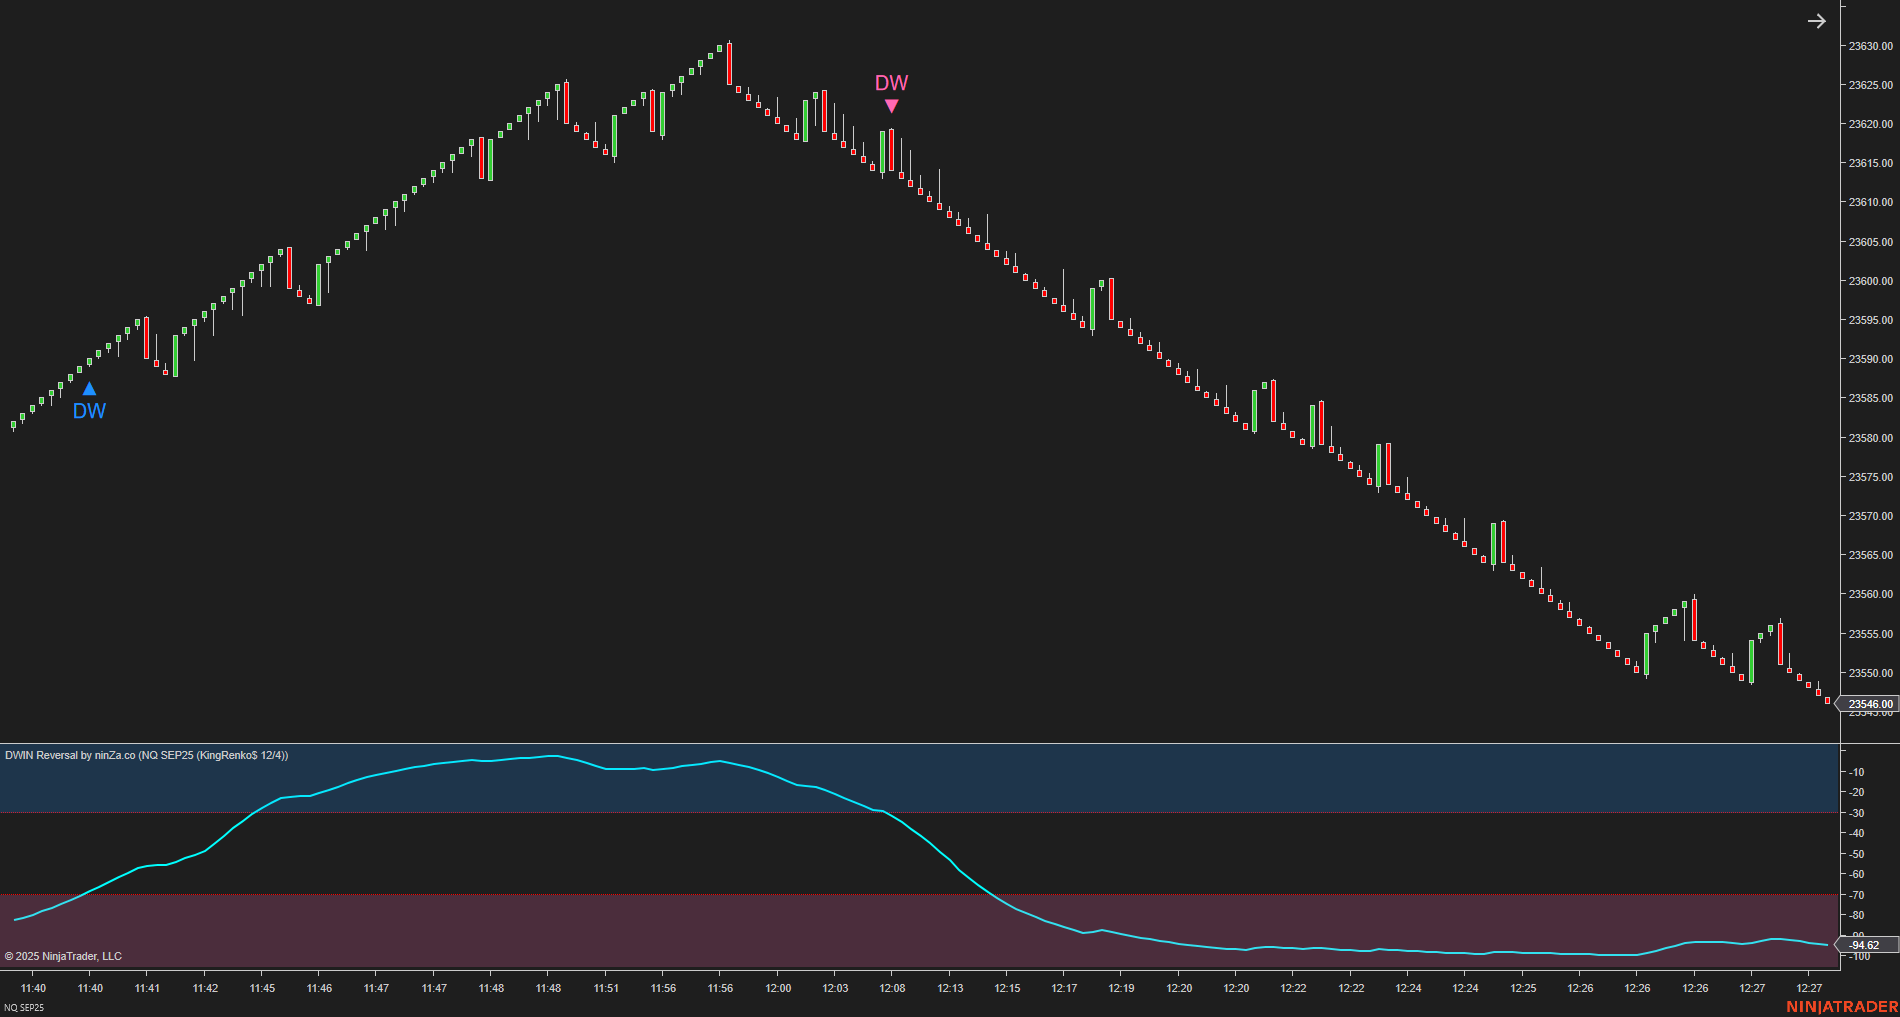
Task: Click the indicator value marker showing -94.62
Action: click(x=1864, y=944)
